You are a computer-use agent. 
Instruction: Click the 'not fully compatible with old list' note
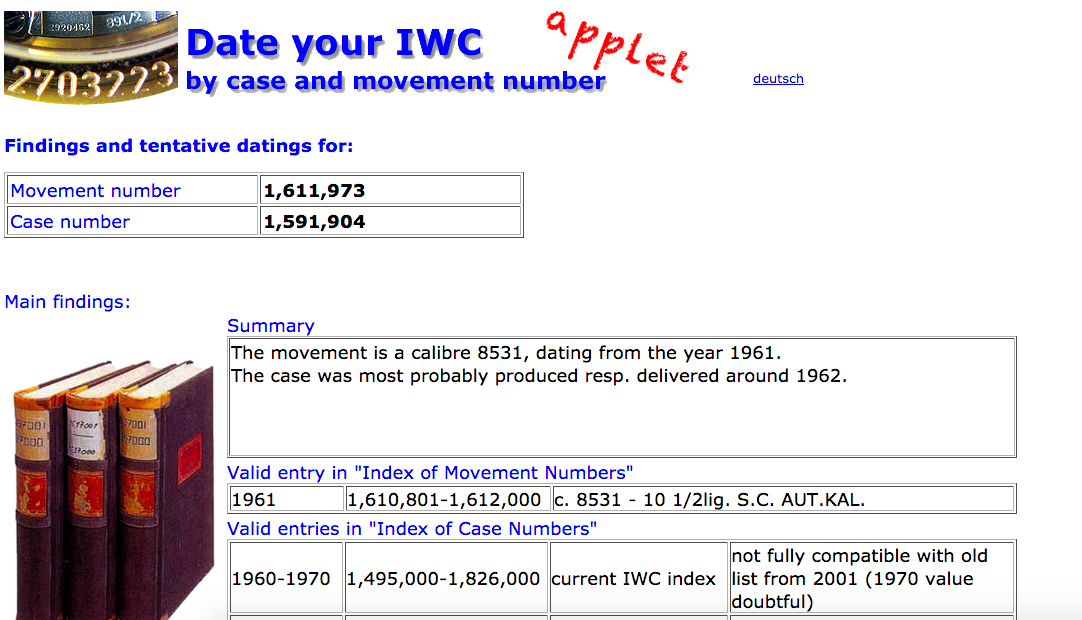pyautogui.click(x=872, y=578)
